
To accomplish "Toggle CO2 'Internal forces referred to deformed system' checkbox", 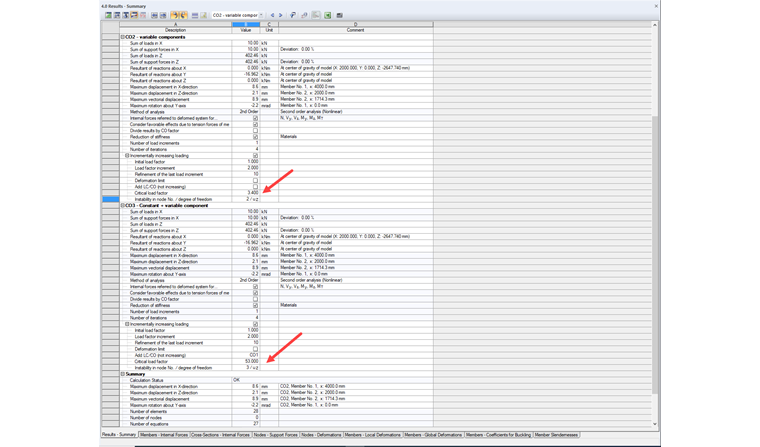I will pos(255,118).
